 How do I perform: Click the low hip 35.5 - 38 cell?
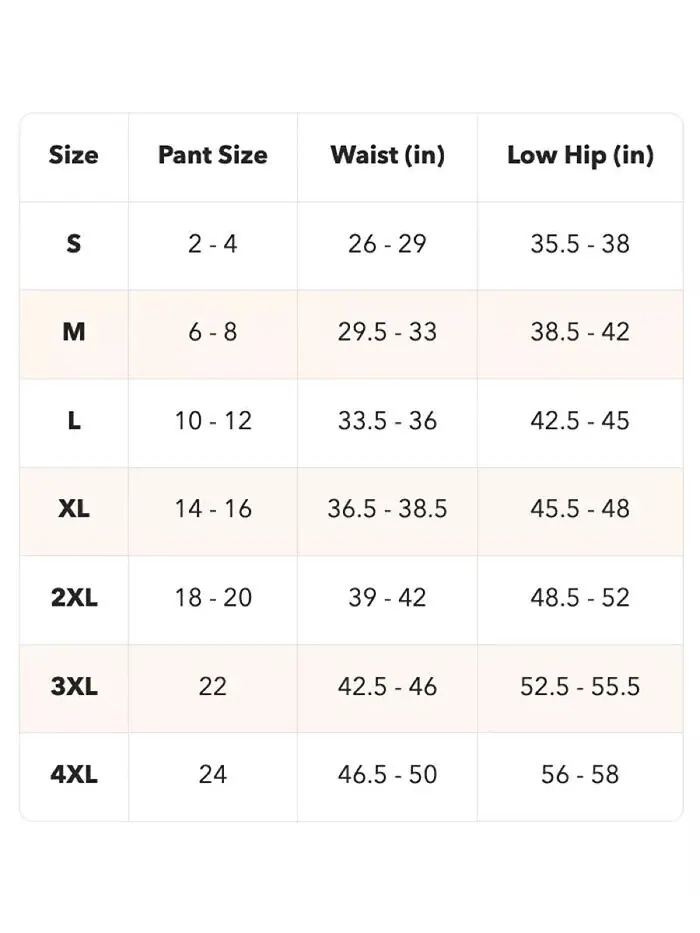[580, 243]
